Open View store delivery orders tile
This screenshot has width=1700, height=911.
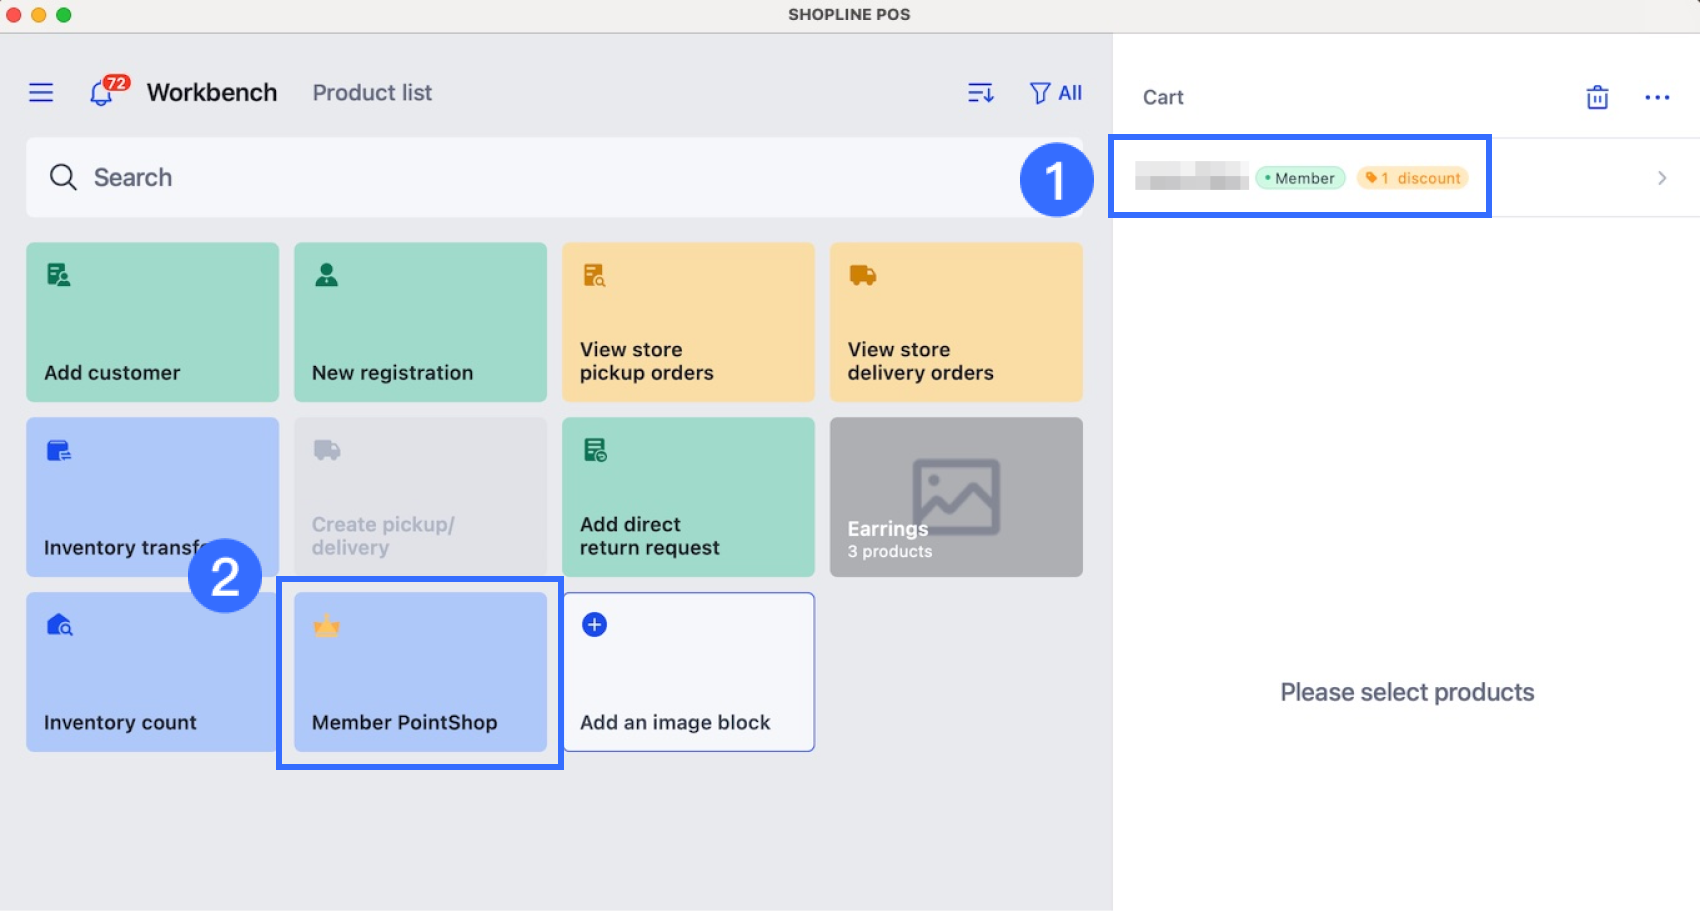pyautogui.click(x=957, y=322)
